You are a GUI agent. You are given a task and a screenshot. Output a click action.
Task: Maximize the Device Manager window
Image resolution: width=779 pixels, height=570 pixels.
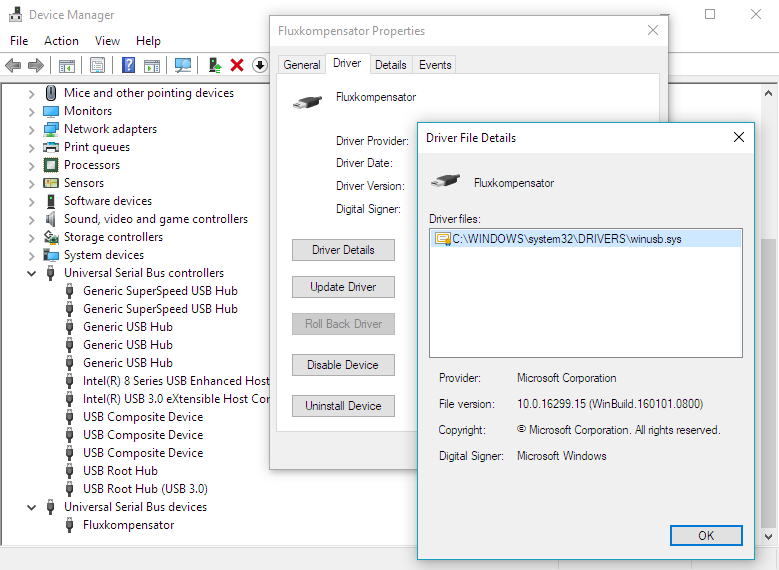point(710,14)
